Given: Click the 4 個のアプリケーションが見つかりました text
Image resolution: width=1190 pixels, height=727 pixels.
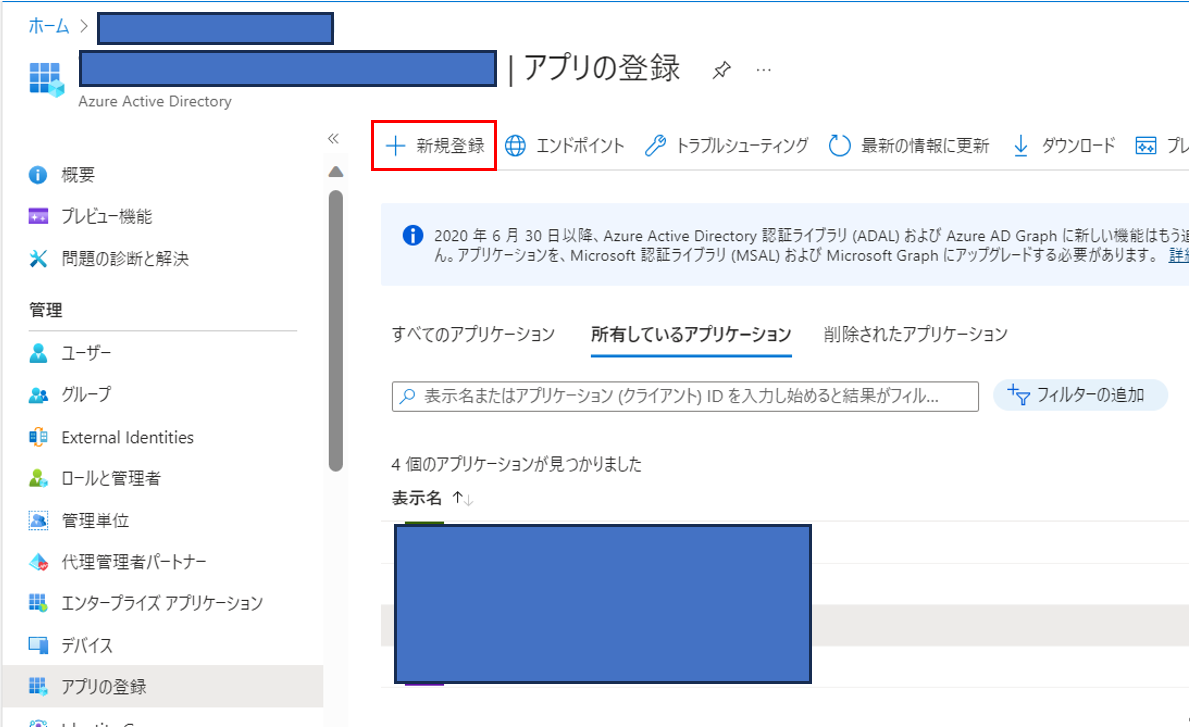Looking at the screenshot, I should point(517,464).
